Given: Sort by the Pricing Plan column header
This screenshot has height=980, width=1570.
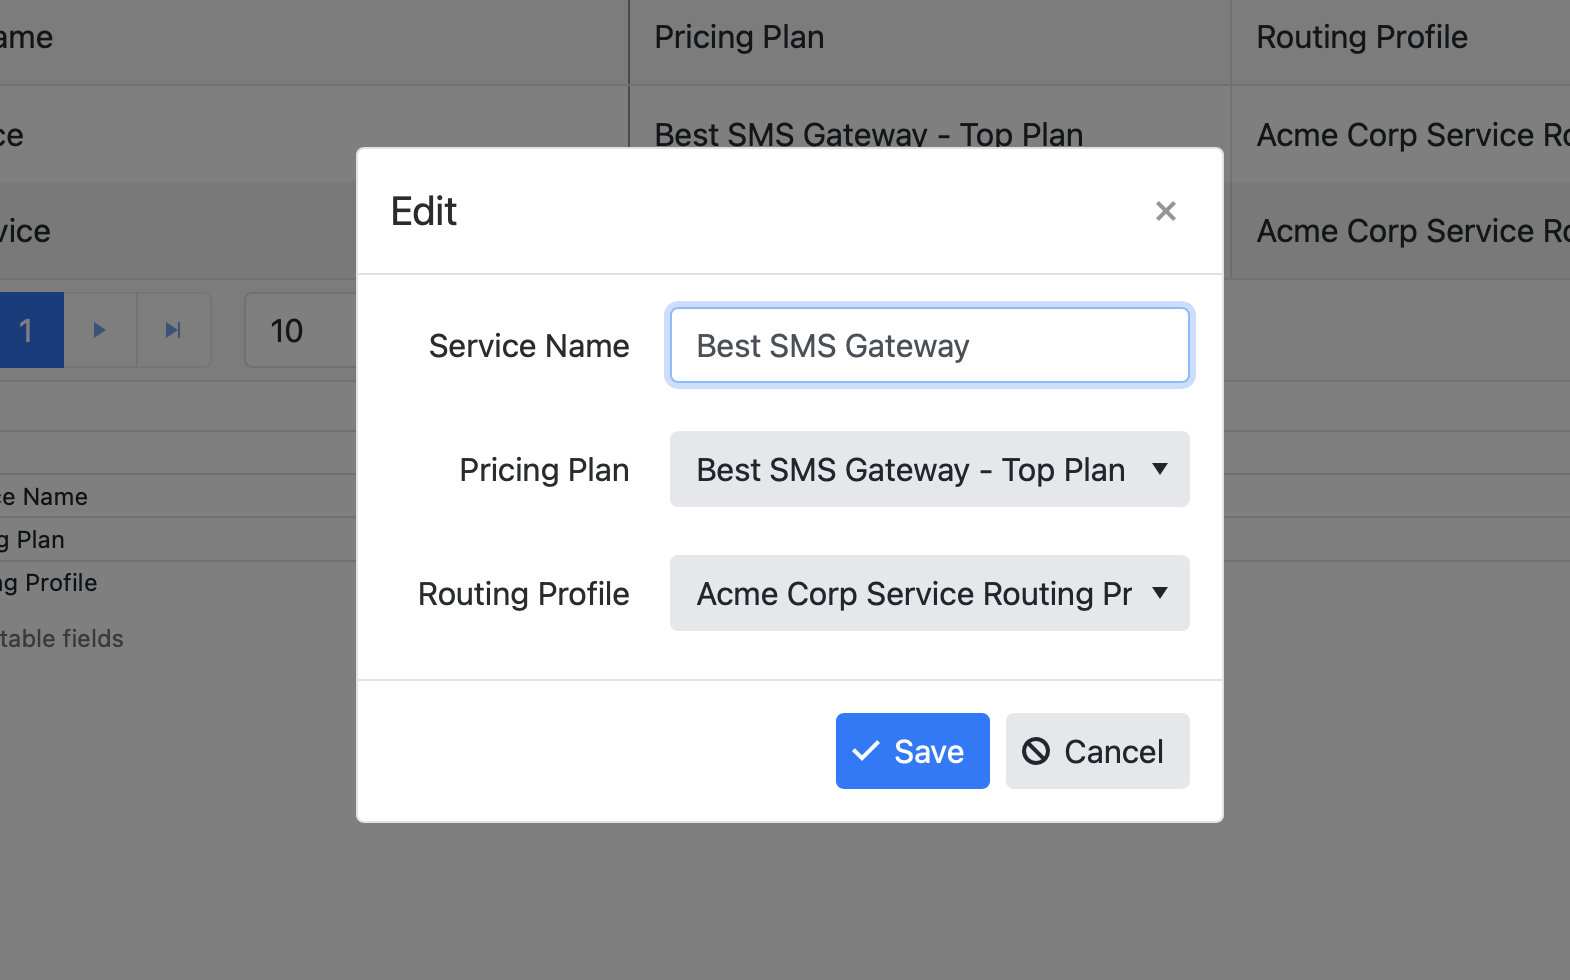Looking at the screenshot, I should click(739, 38).
